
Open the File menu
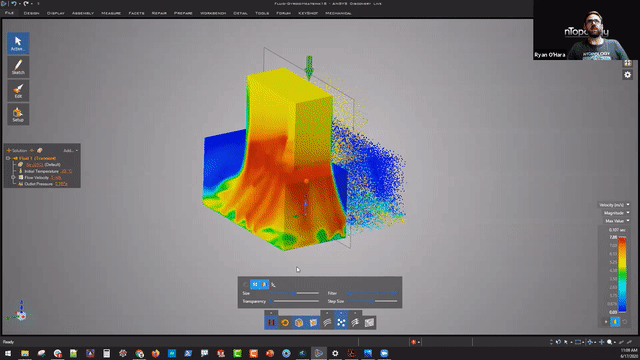[x=9, y=13]
